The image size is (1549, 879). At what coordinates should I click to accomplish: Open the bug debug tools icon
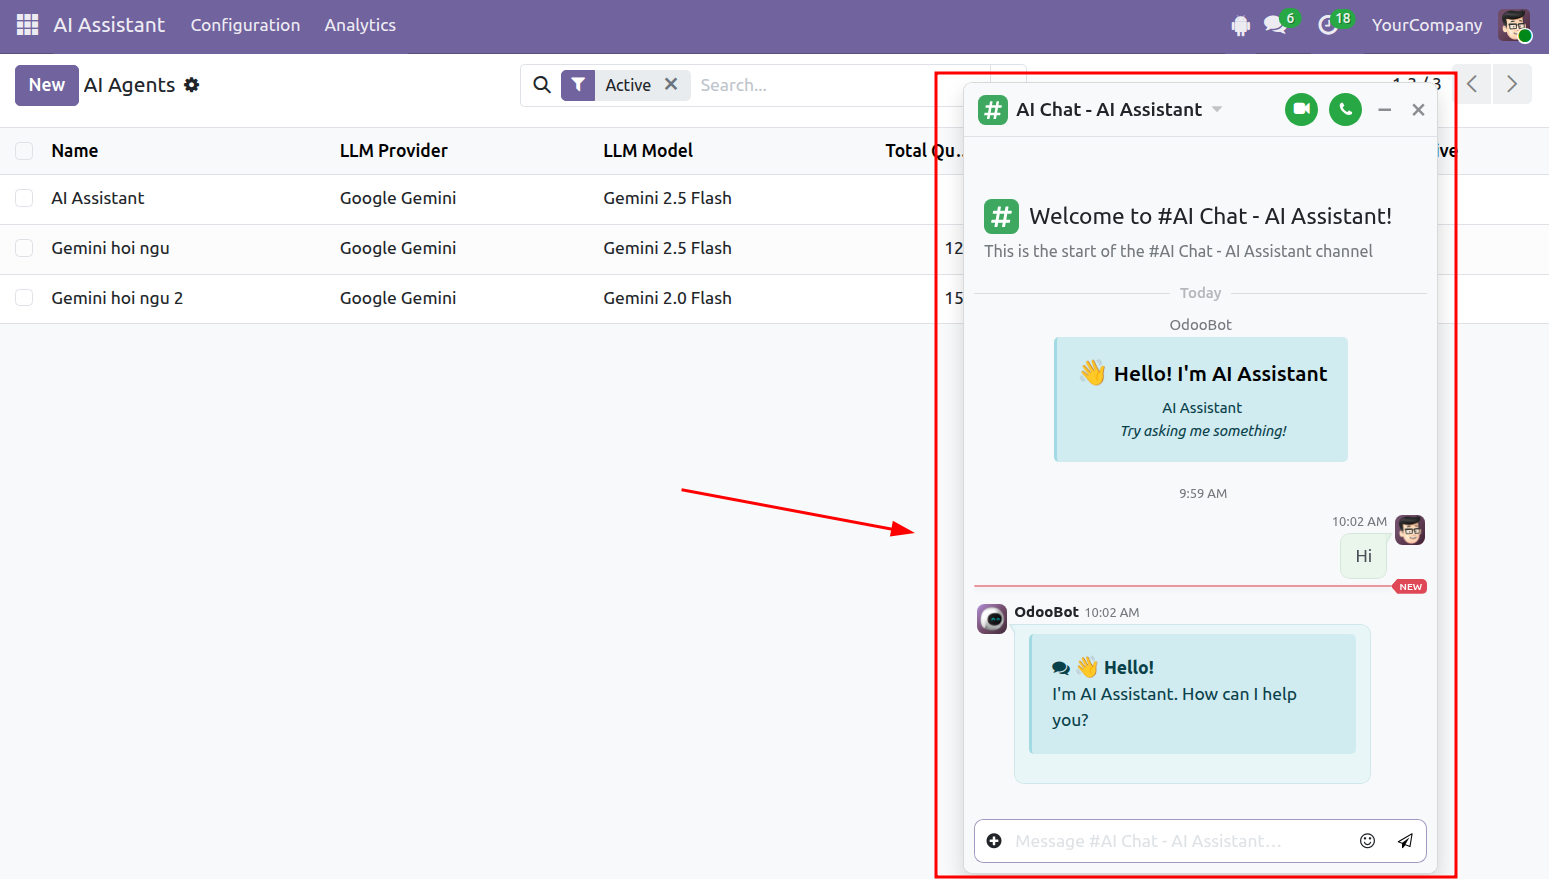click(1241, 26)
